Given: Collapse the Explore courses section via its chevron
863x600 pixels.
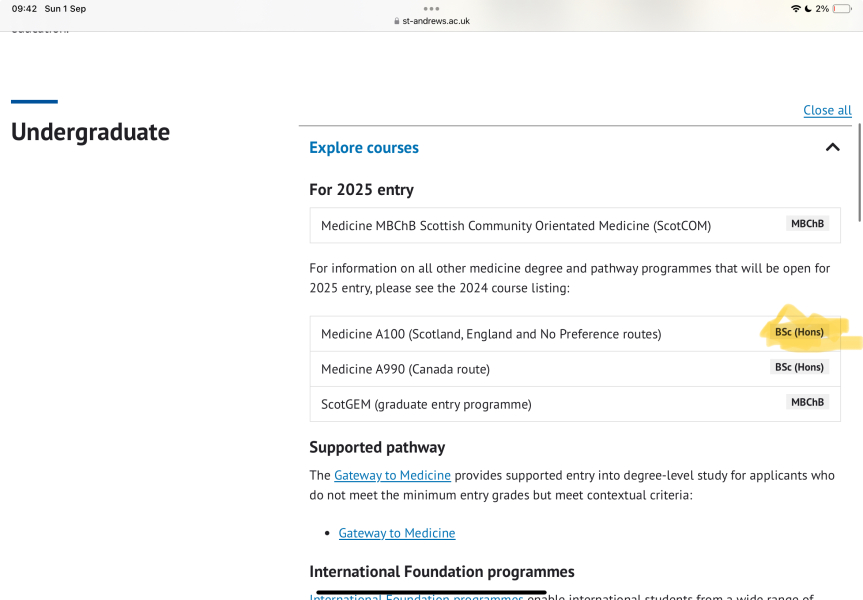Looking at the screenshot, I should 833,146.
